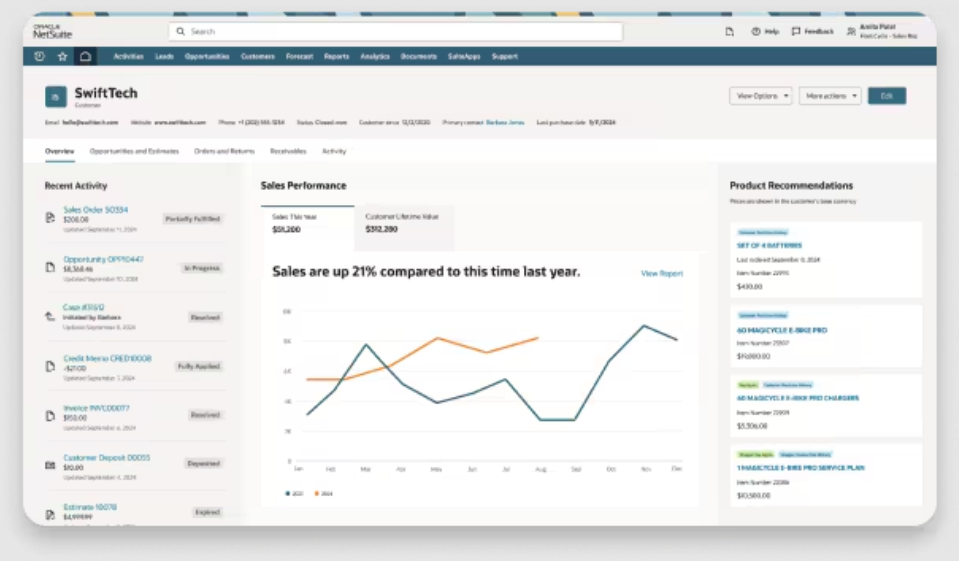Click the create new document icon in header
Image resolution: width=959 pixels, height=561 pixels.
(730, 31)
